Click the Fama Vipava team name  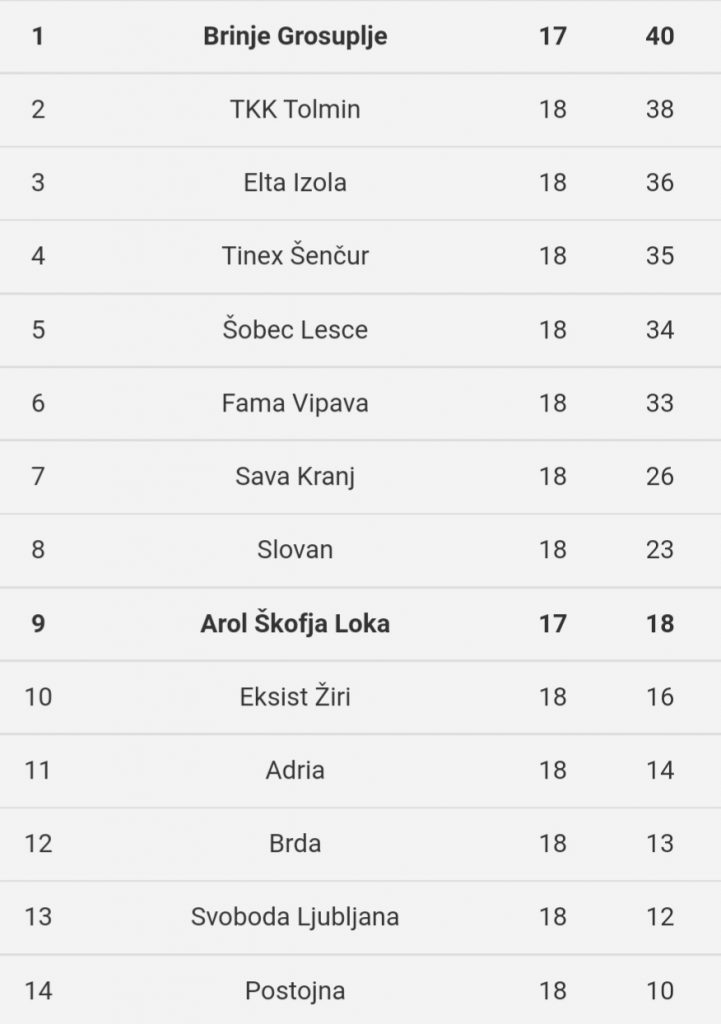pos(295,403)
